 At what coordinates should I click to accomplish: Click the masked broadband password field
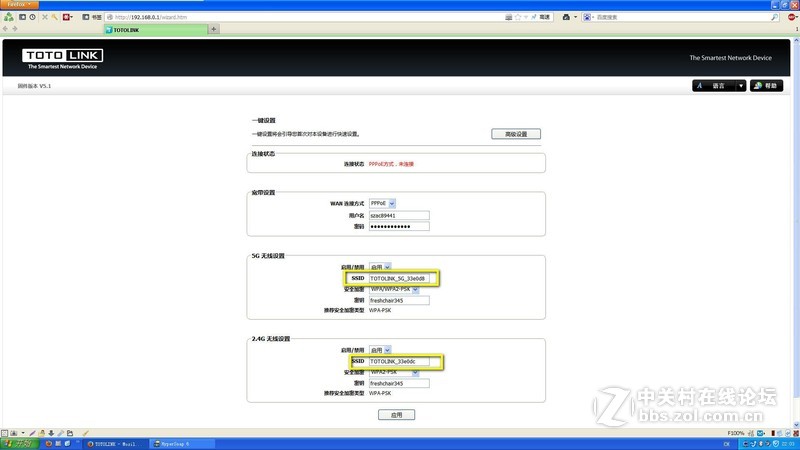(399, 226)
